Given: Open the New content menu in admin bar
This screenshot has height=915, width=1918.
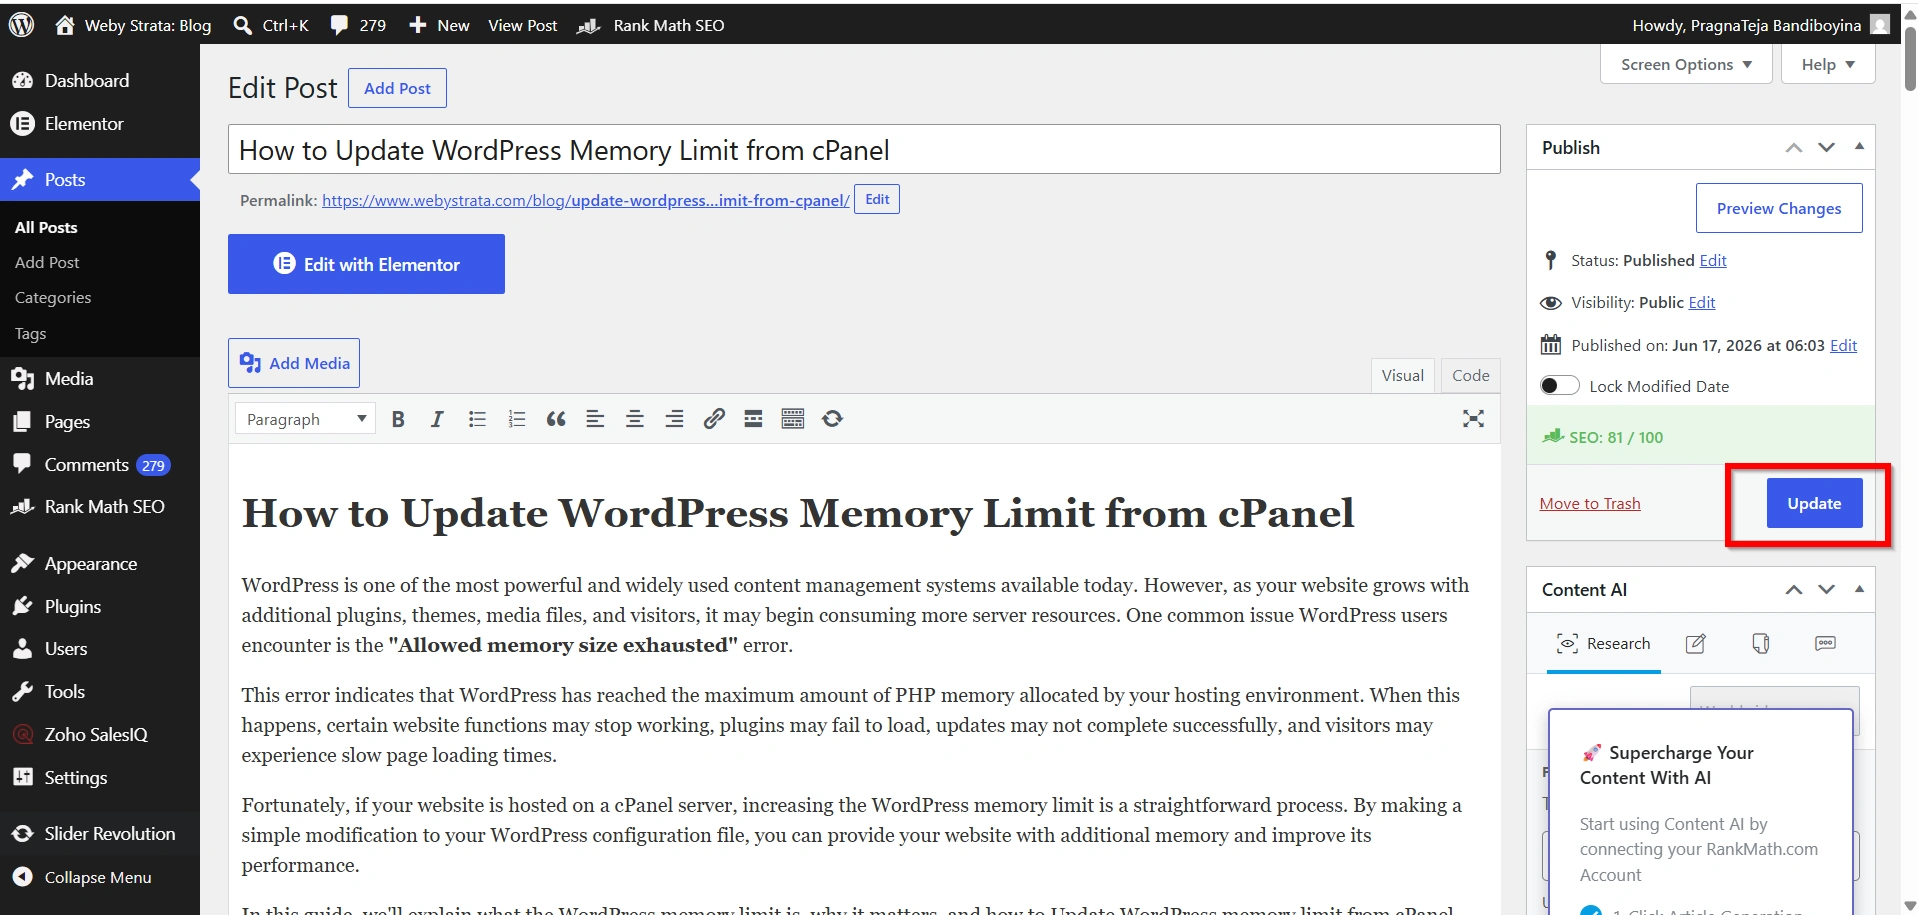Looking at the screenshot, I should coord(439,25).
